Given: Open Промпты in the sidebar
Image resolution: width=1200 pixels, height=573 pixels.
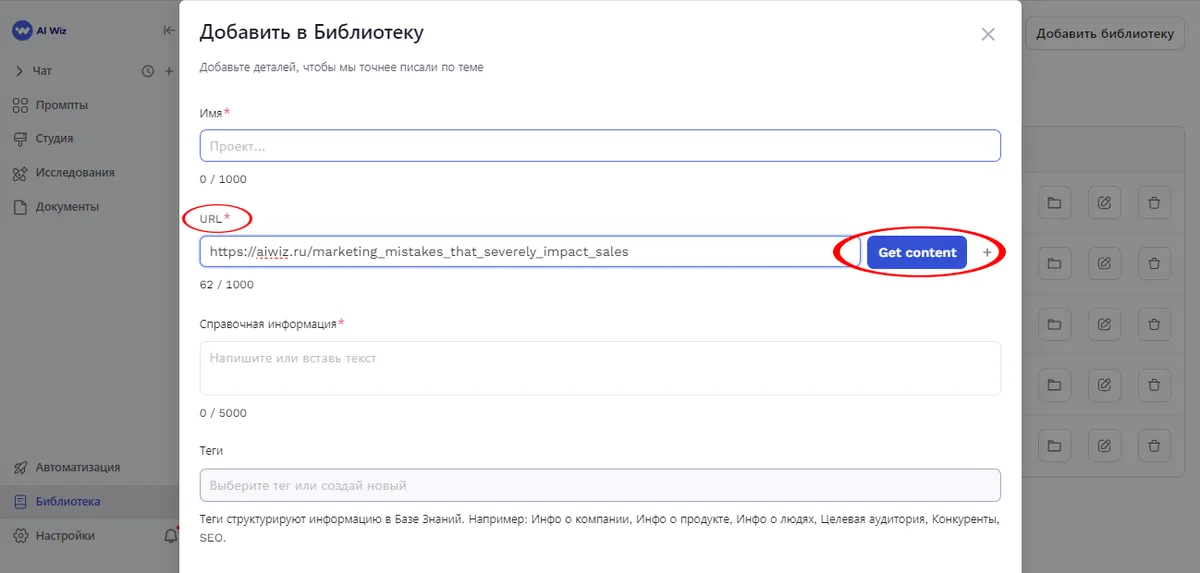Looking at the screenshot, I should coord(61,105).
